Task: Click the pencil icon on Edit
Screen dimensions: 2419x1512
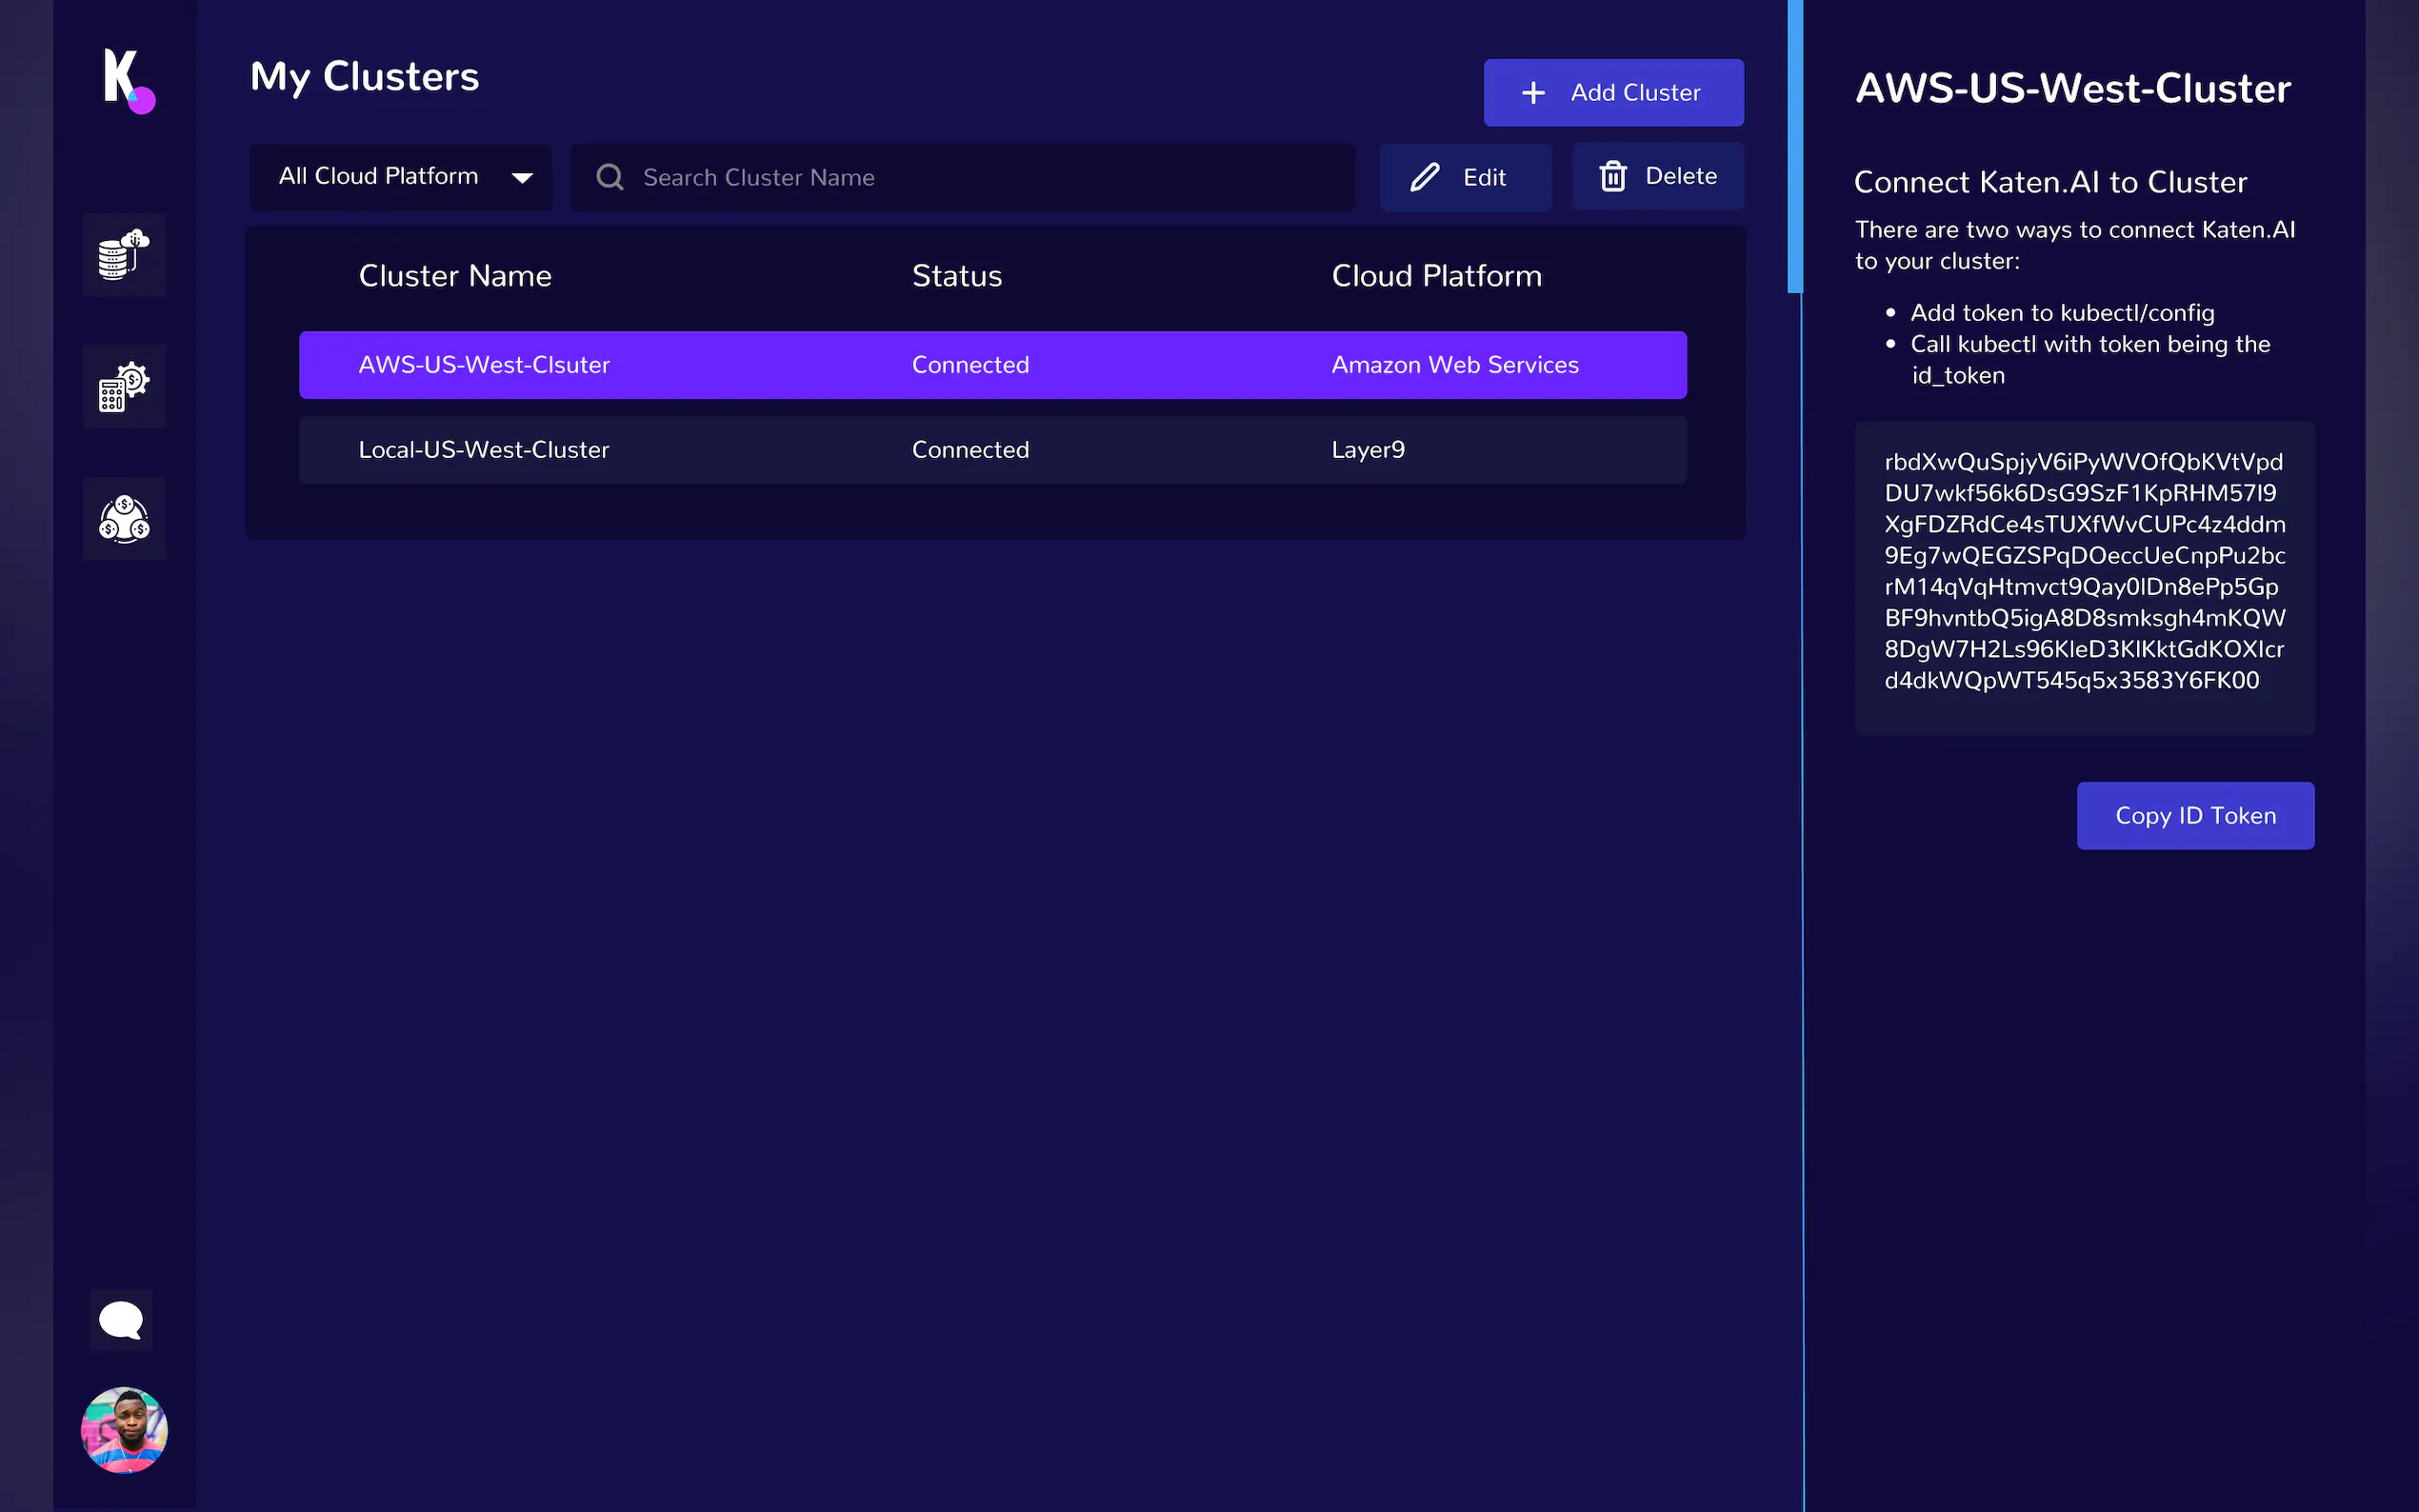Action: pos(1424,177)
